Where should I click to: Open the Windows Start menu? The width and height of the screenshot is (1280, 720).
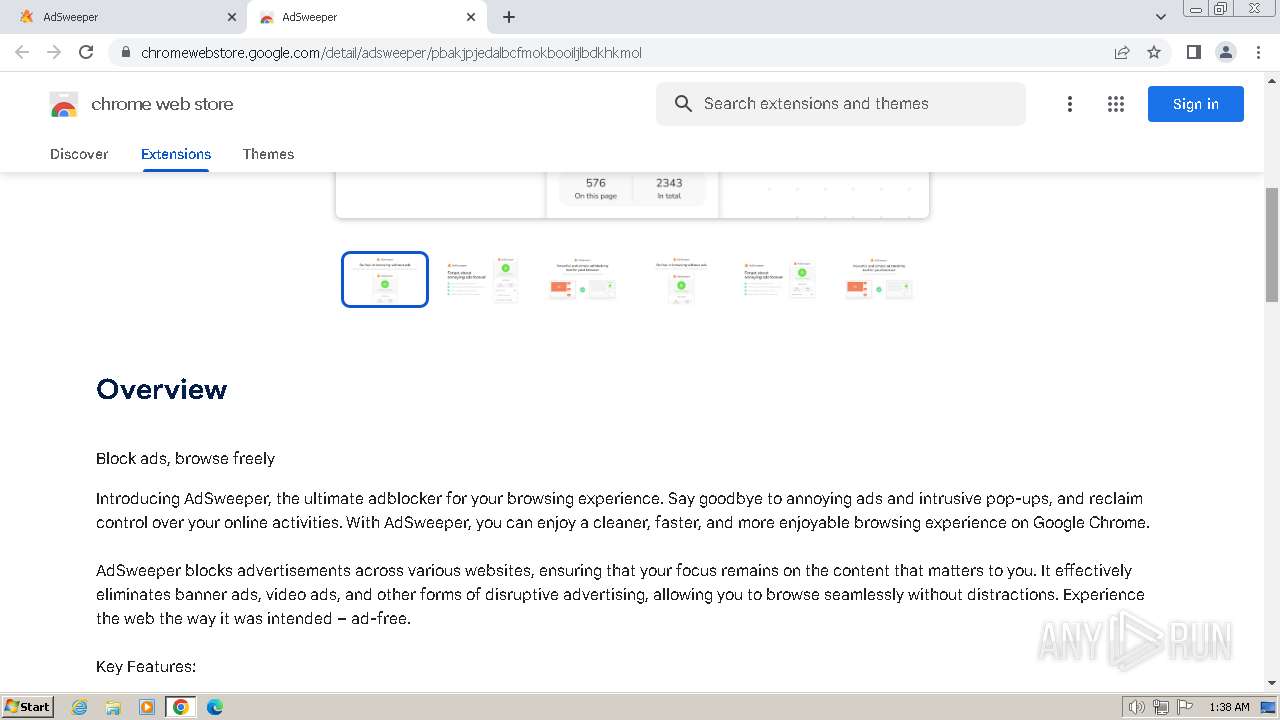point(27,706)
